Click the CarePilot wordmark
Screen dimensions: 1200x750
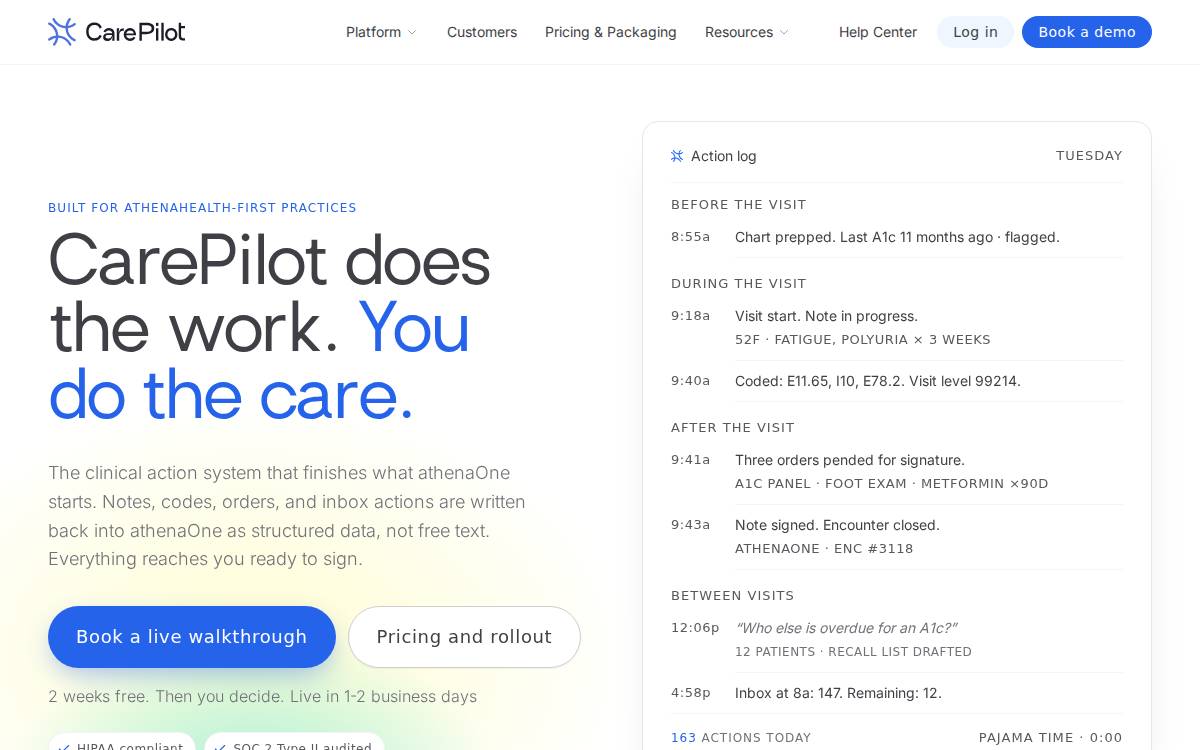(135, 32)
